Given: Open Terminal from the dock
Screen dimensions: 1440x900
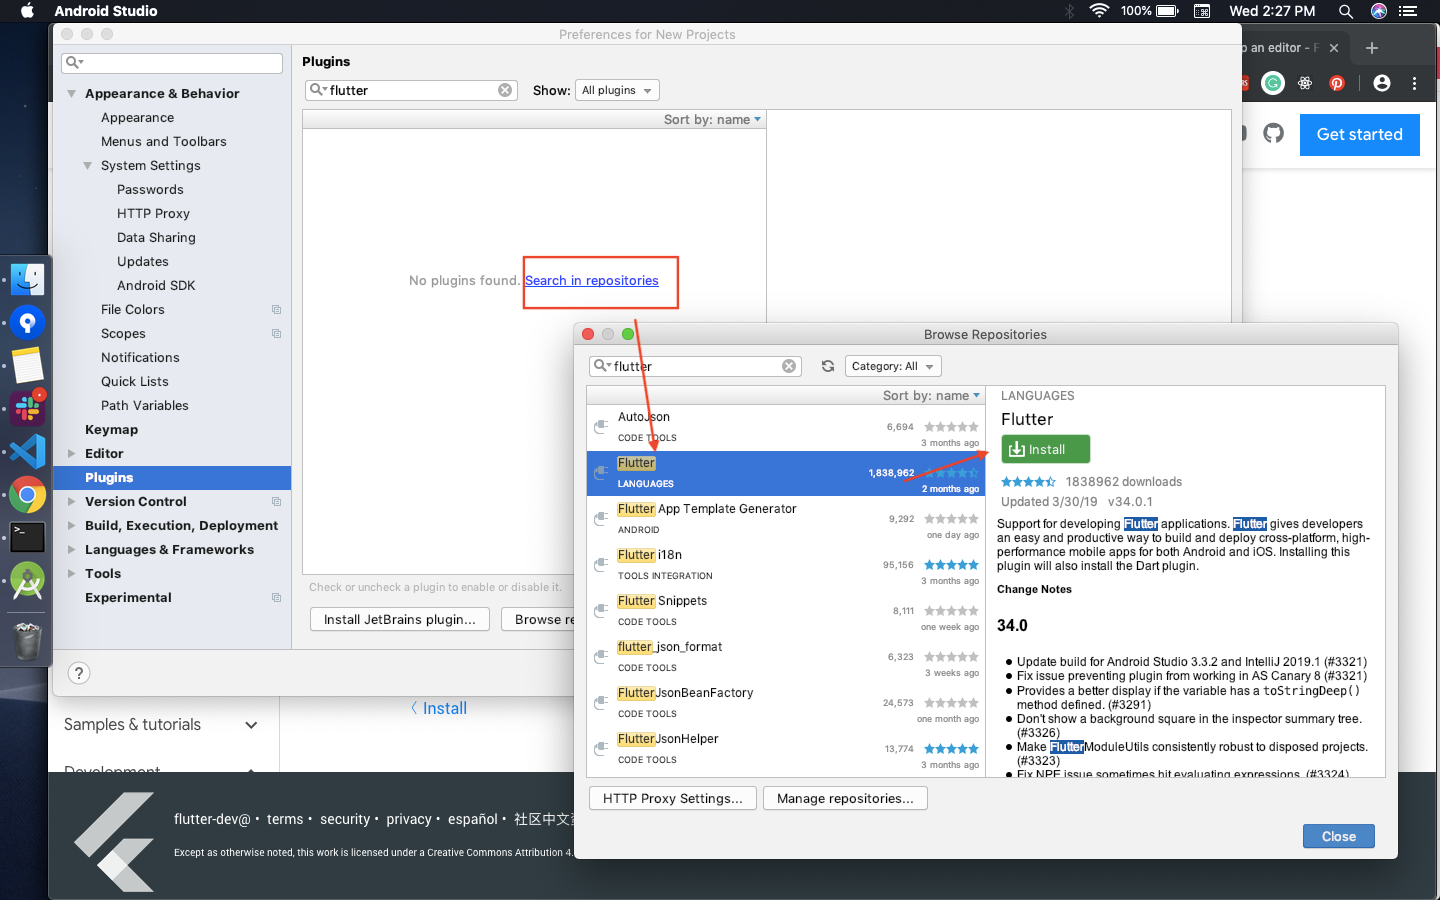Looking at the screenshot, I should tap(27, 537).
